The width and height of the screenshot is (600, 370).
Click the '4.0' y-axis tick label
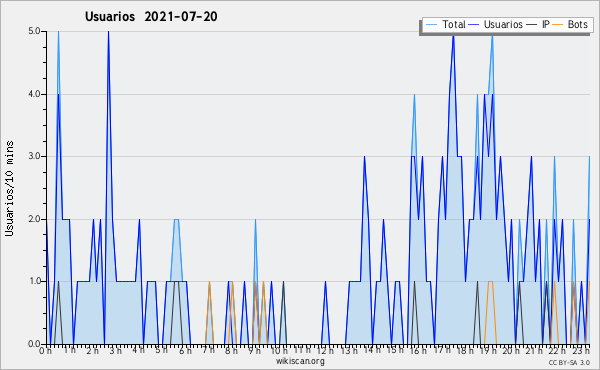pyautogui.click(x=34, y=94)
